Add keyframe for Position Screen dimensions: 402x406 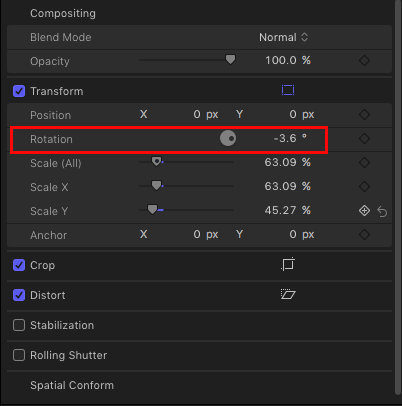[364, 114]
